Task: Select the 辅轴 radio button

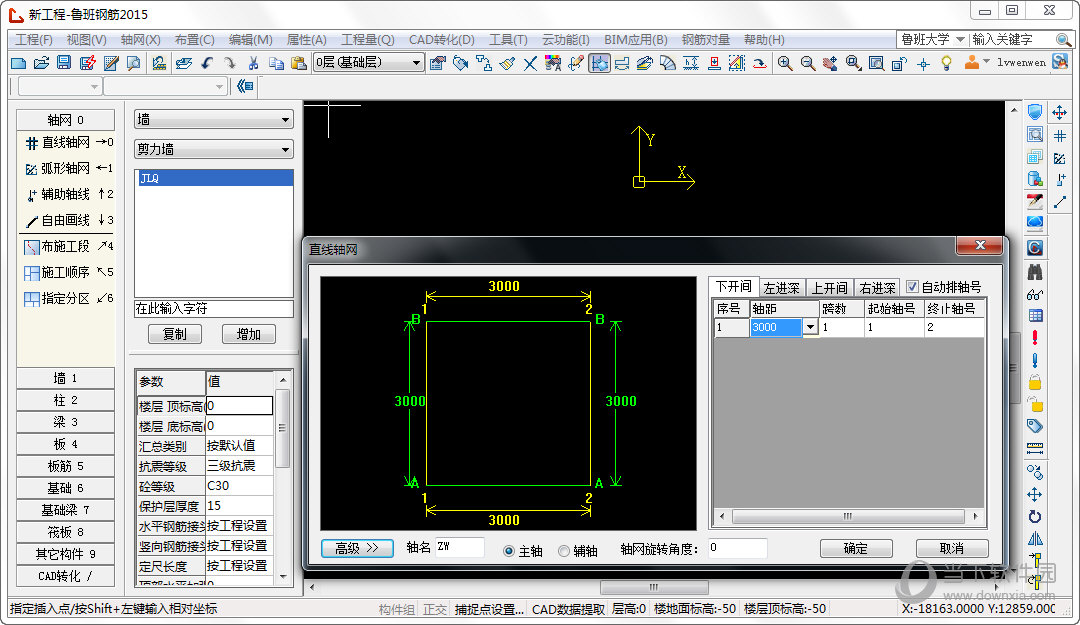Action: click(x=564, y=551)
